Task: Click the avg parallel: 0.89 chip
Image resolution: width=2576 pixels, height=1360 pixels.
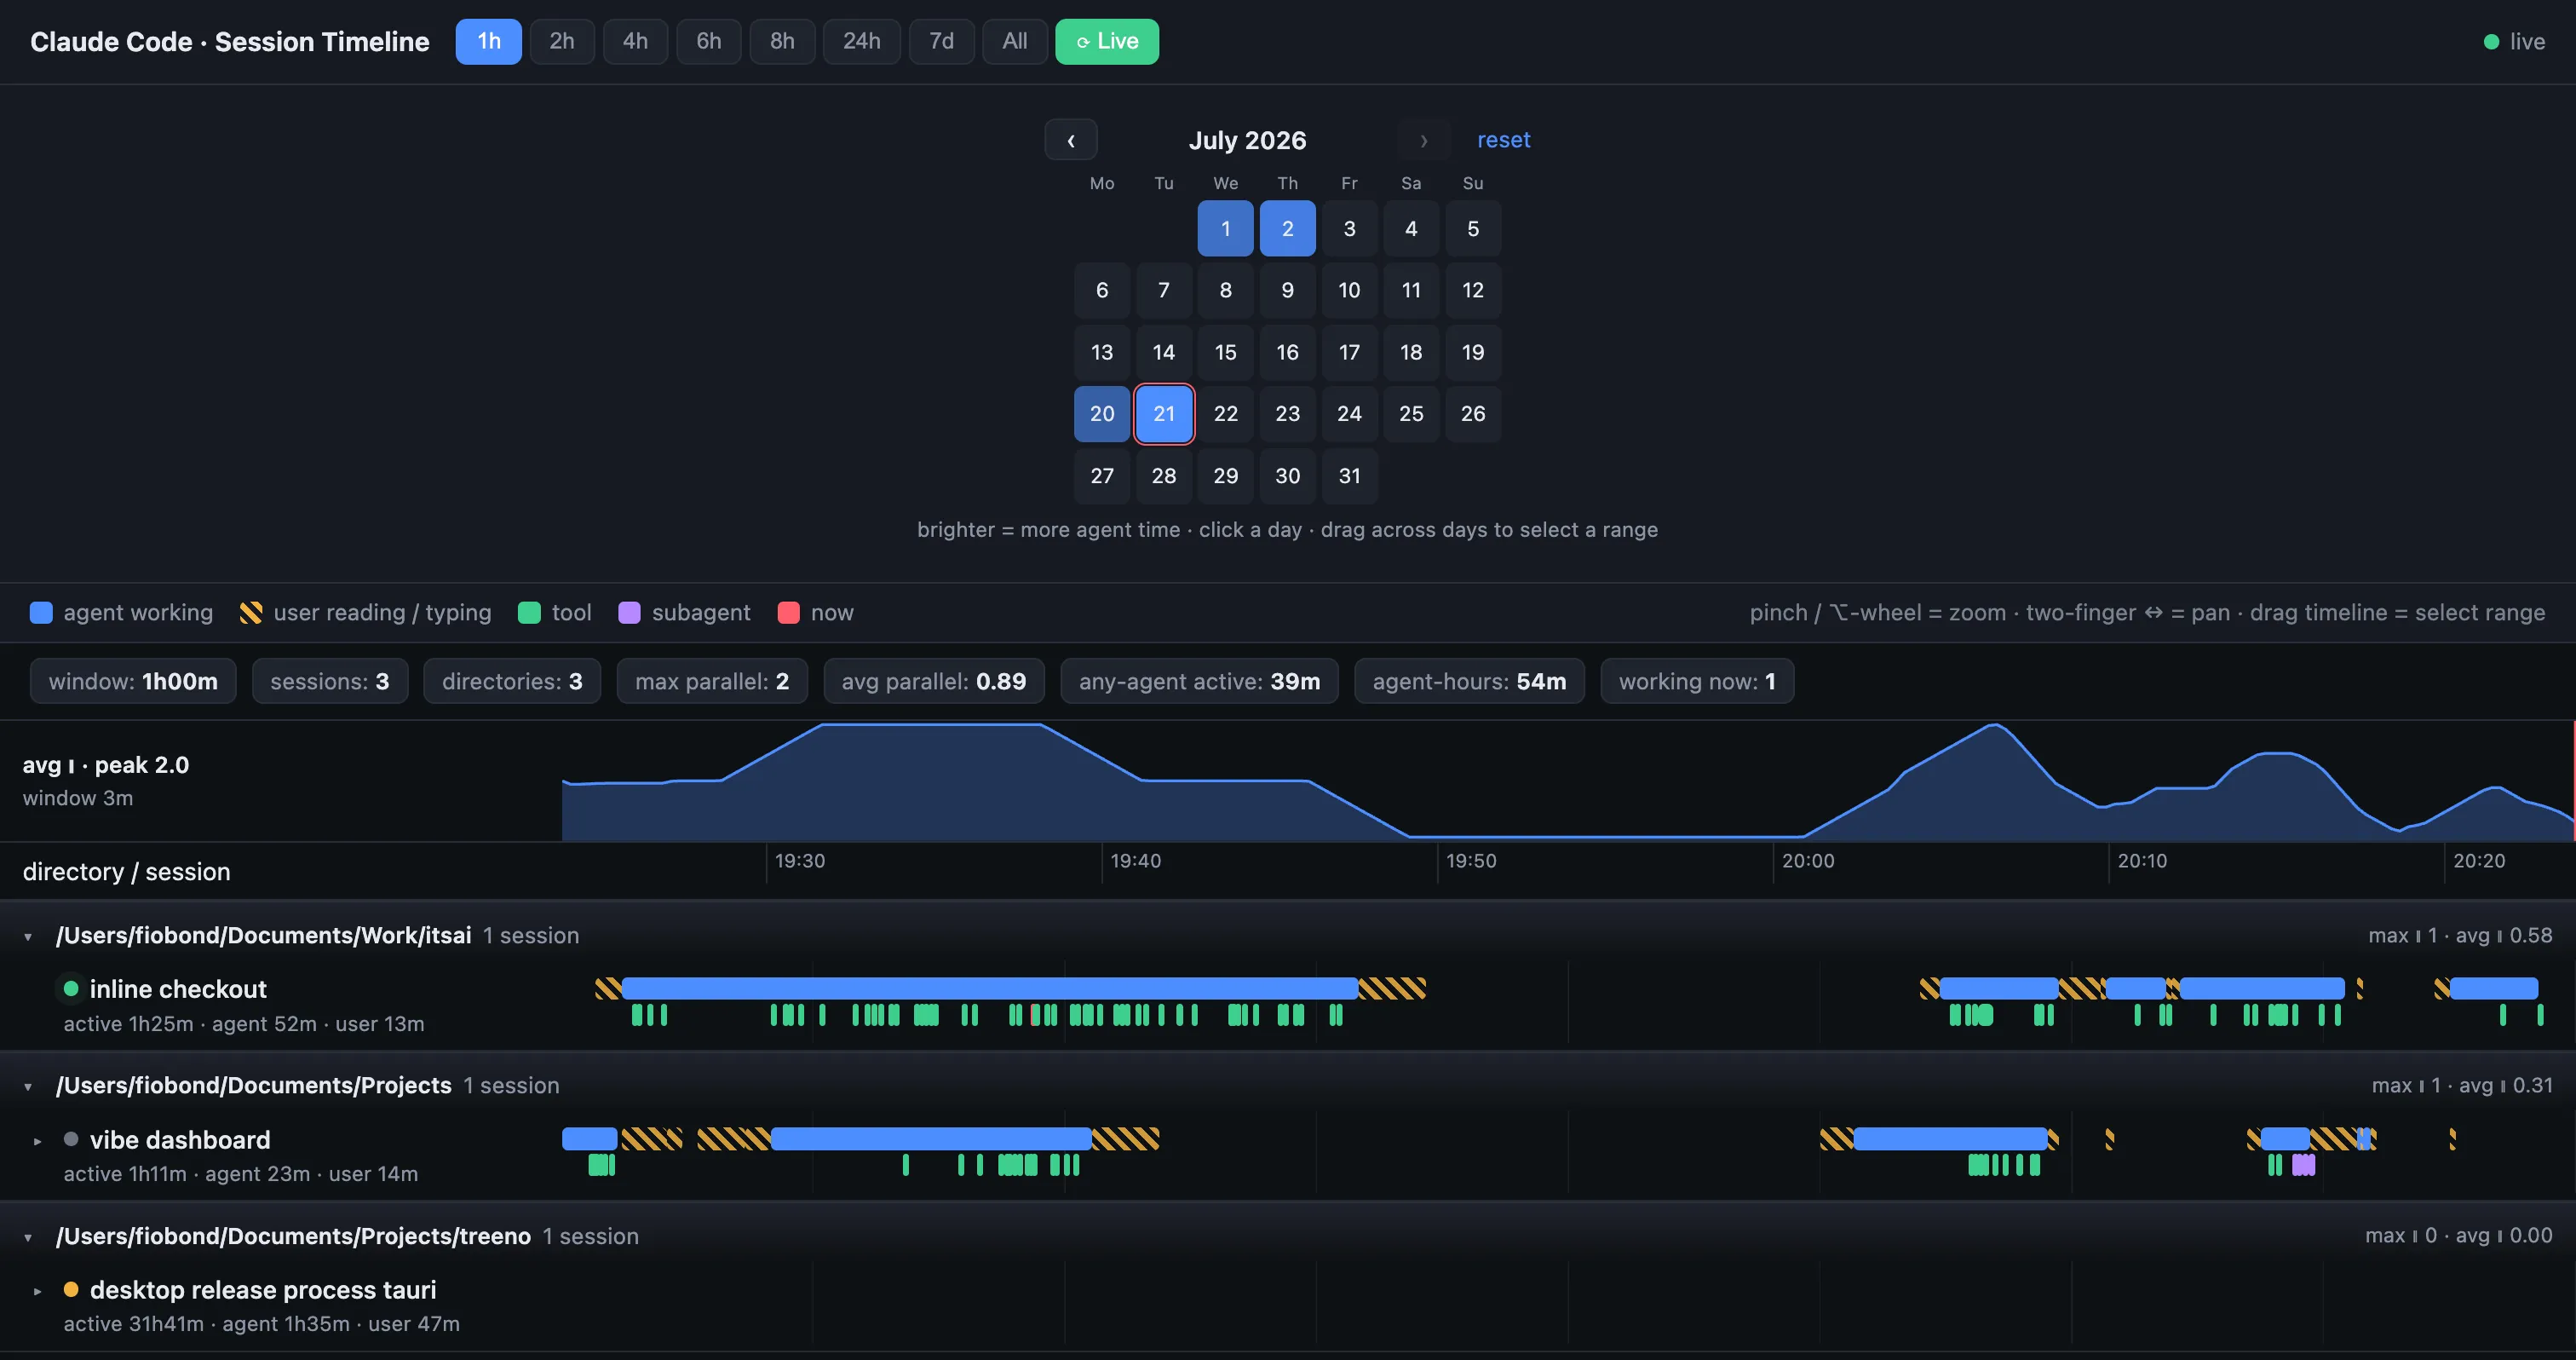Action: (x=934, y=681)
